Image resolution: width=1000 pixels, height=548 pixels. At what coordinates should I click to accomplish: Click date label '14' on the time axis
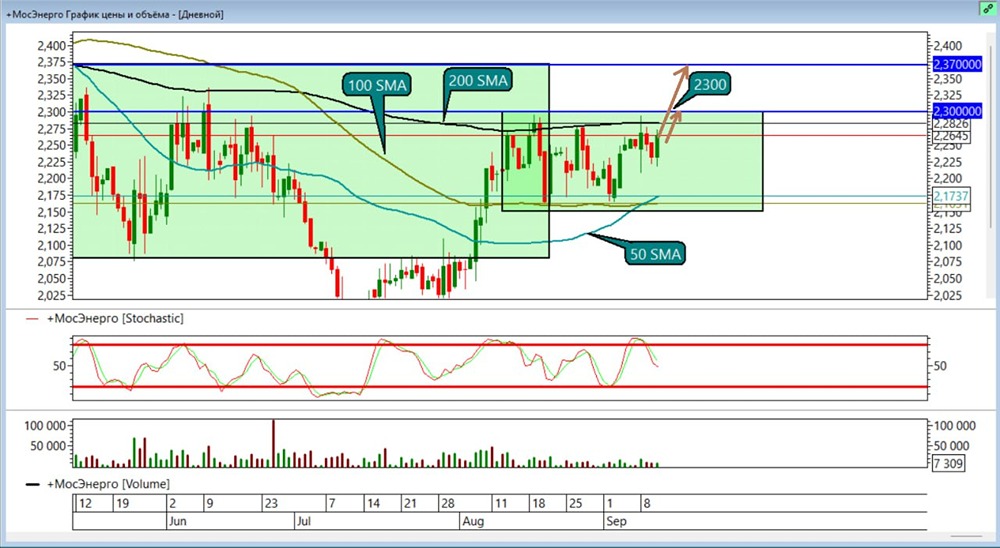373,503
